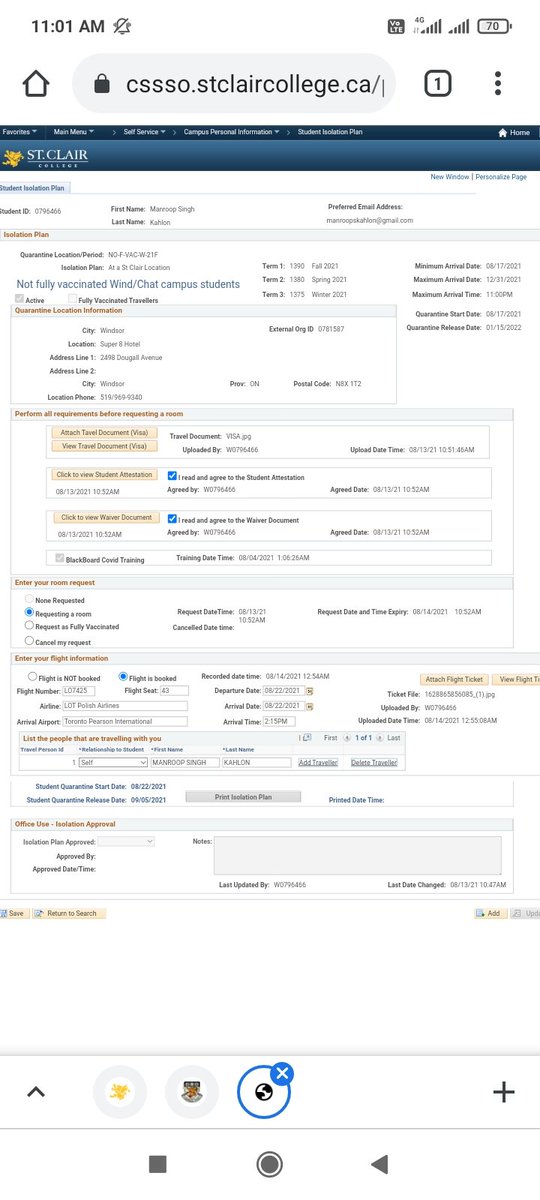540x1200 pixels.
Task: Open the browser tab switcher showing 1
Action: [x=437, y=84]
